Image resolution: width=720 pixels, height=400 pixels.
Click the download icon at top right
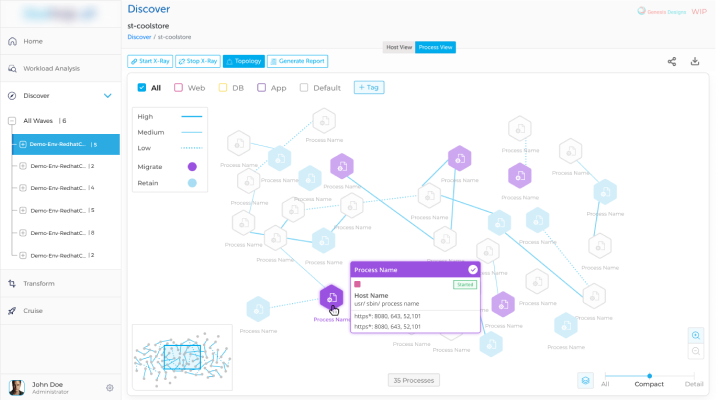pyautogui.click(x=695, y=61)
